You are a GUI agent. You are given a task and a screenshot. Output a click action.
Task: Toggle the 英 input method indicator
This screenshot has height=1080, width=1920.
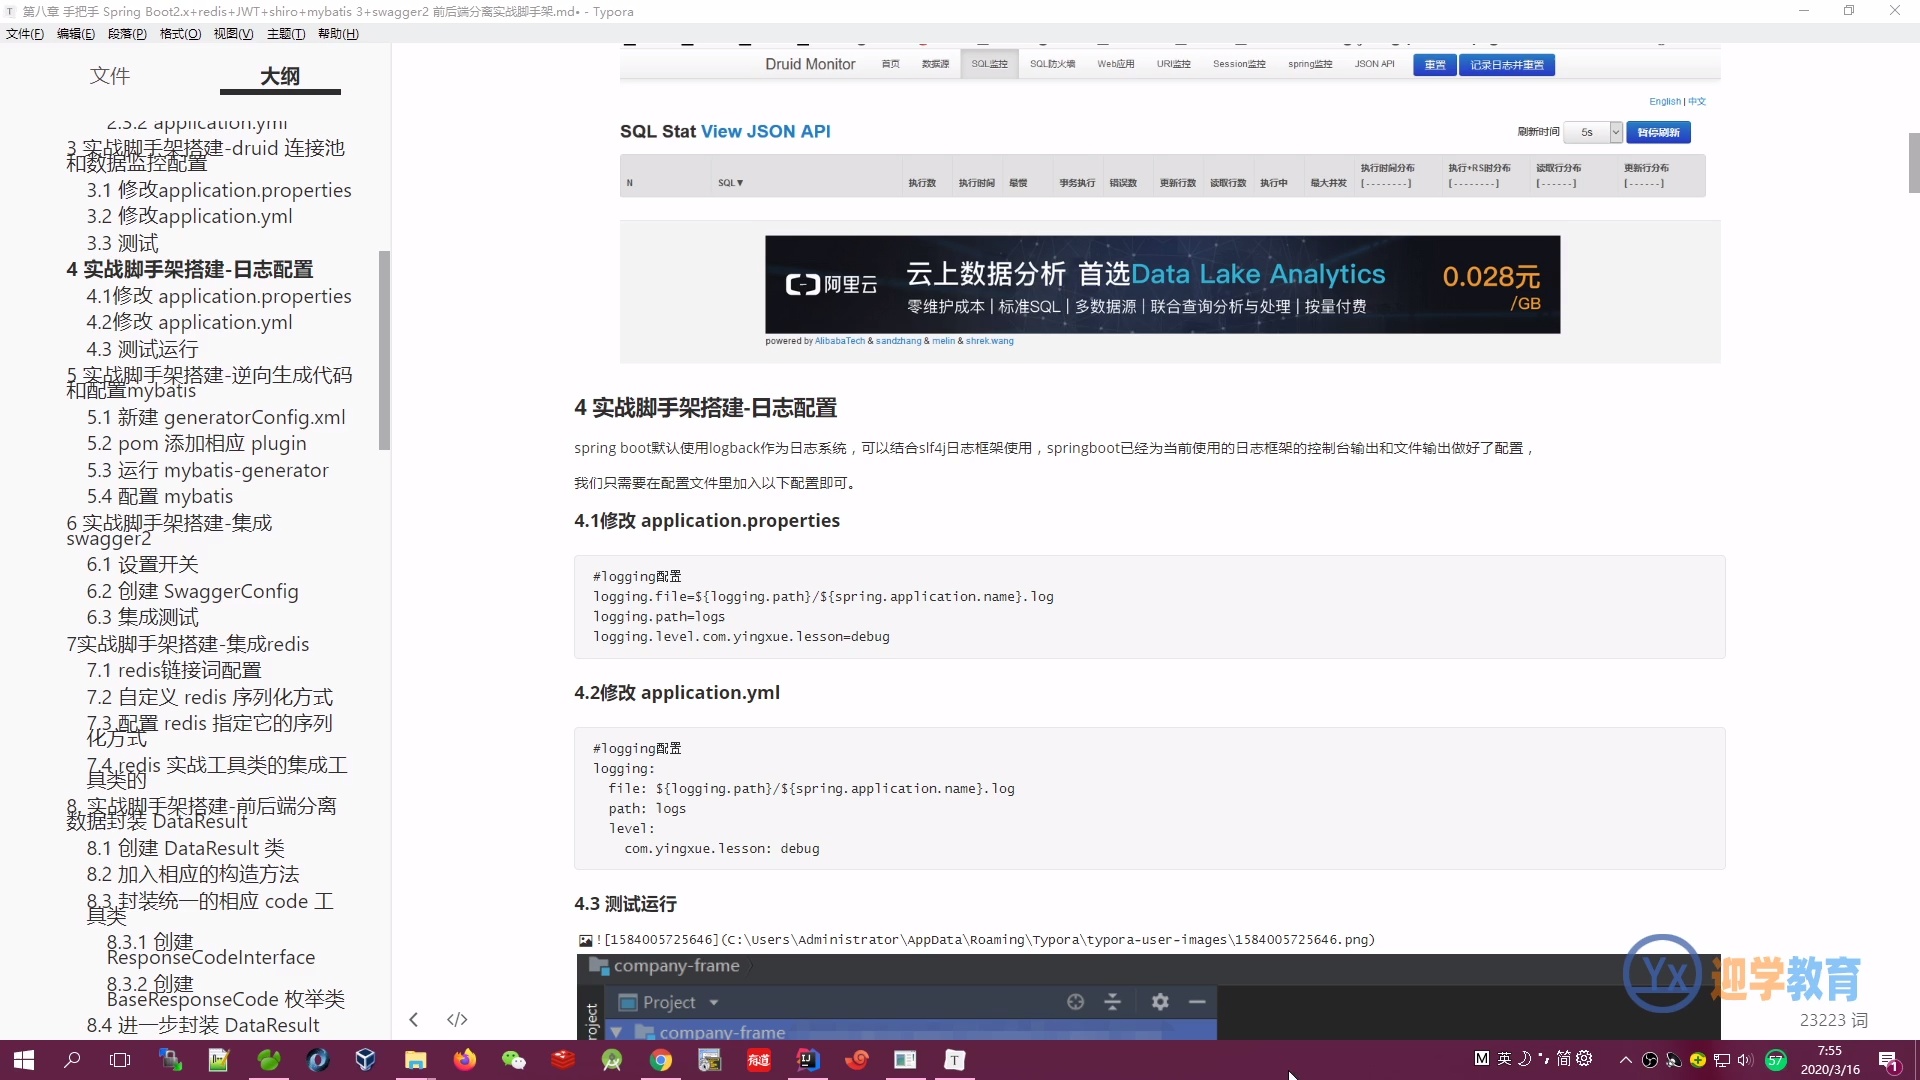click(1505, 1058)
